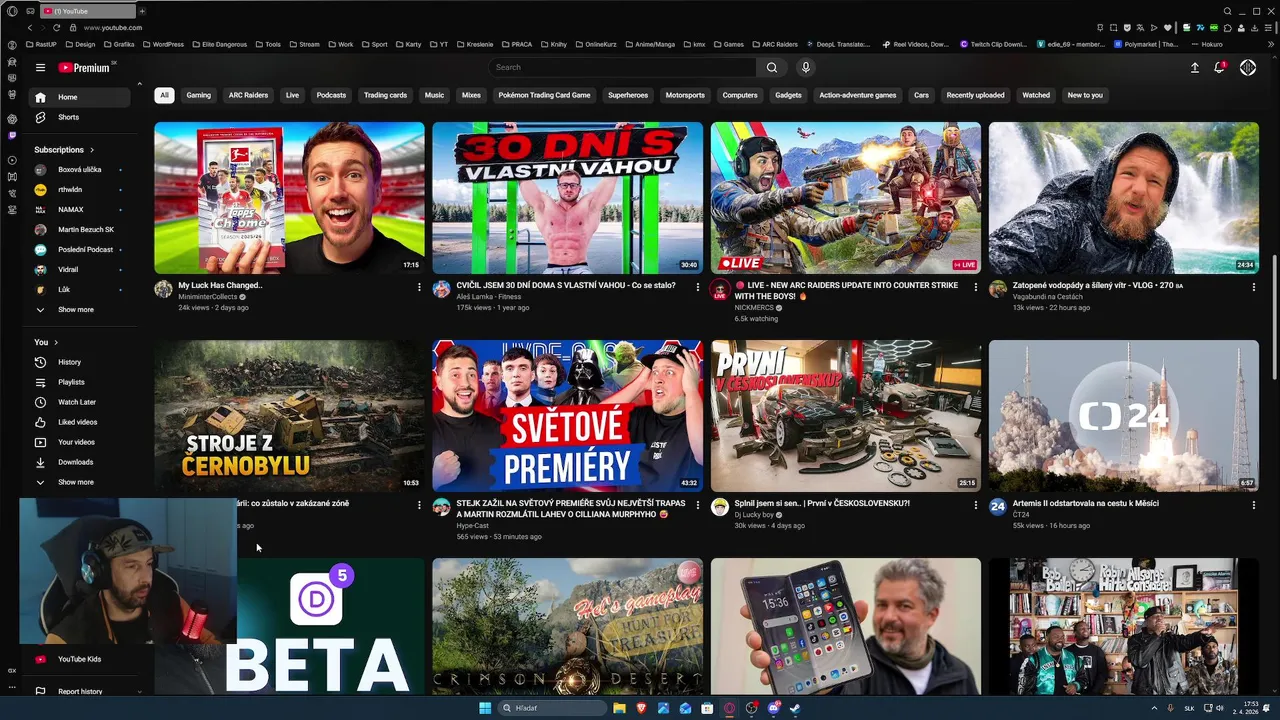1280x720 pixels.
Task: Open YouTube Kids in the sidebar
Action: 80,659
